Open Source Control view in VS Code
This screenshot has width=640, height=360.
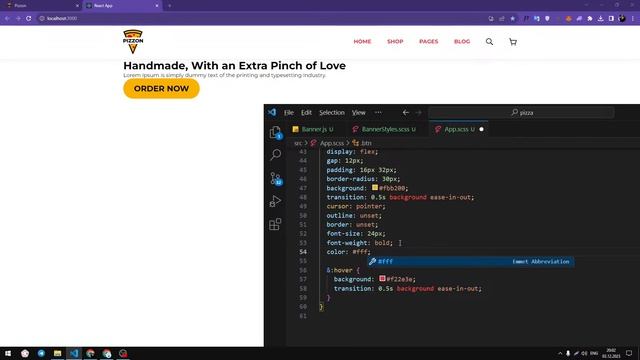point(276,178)
